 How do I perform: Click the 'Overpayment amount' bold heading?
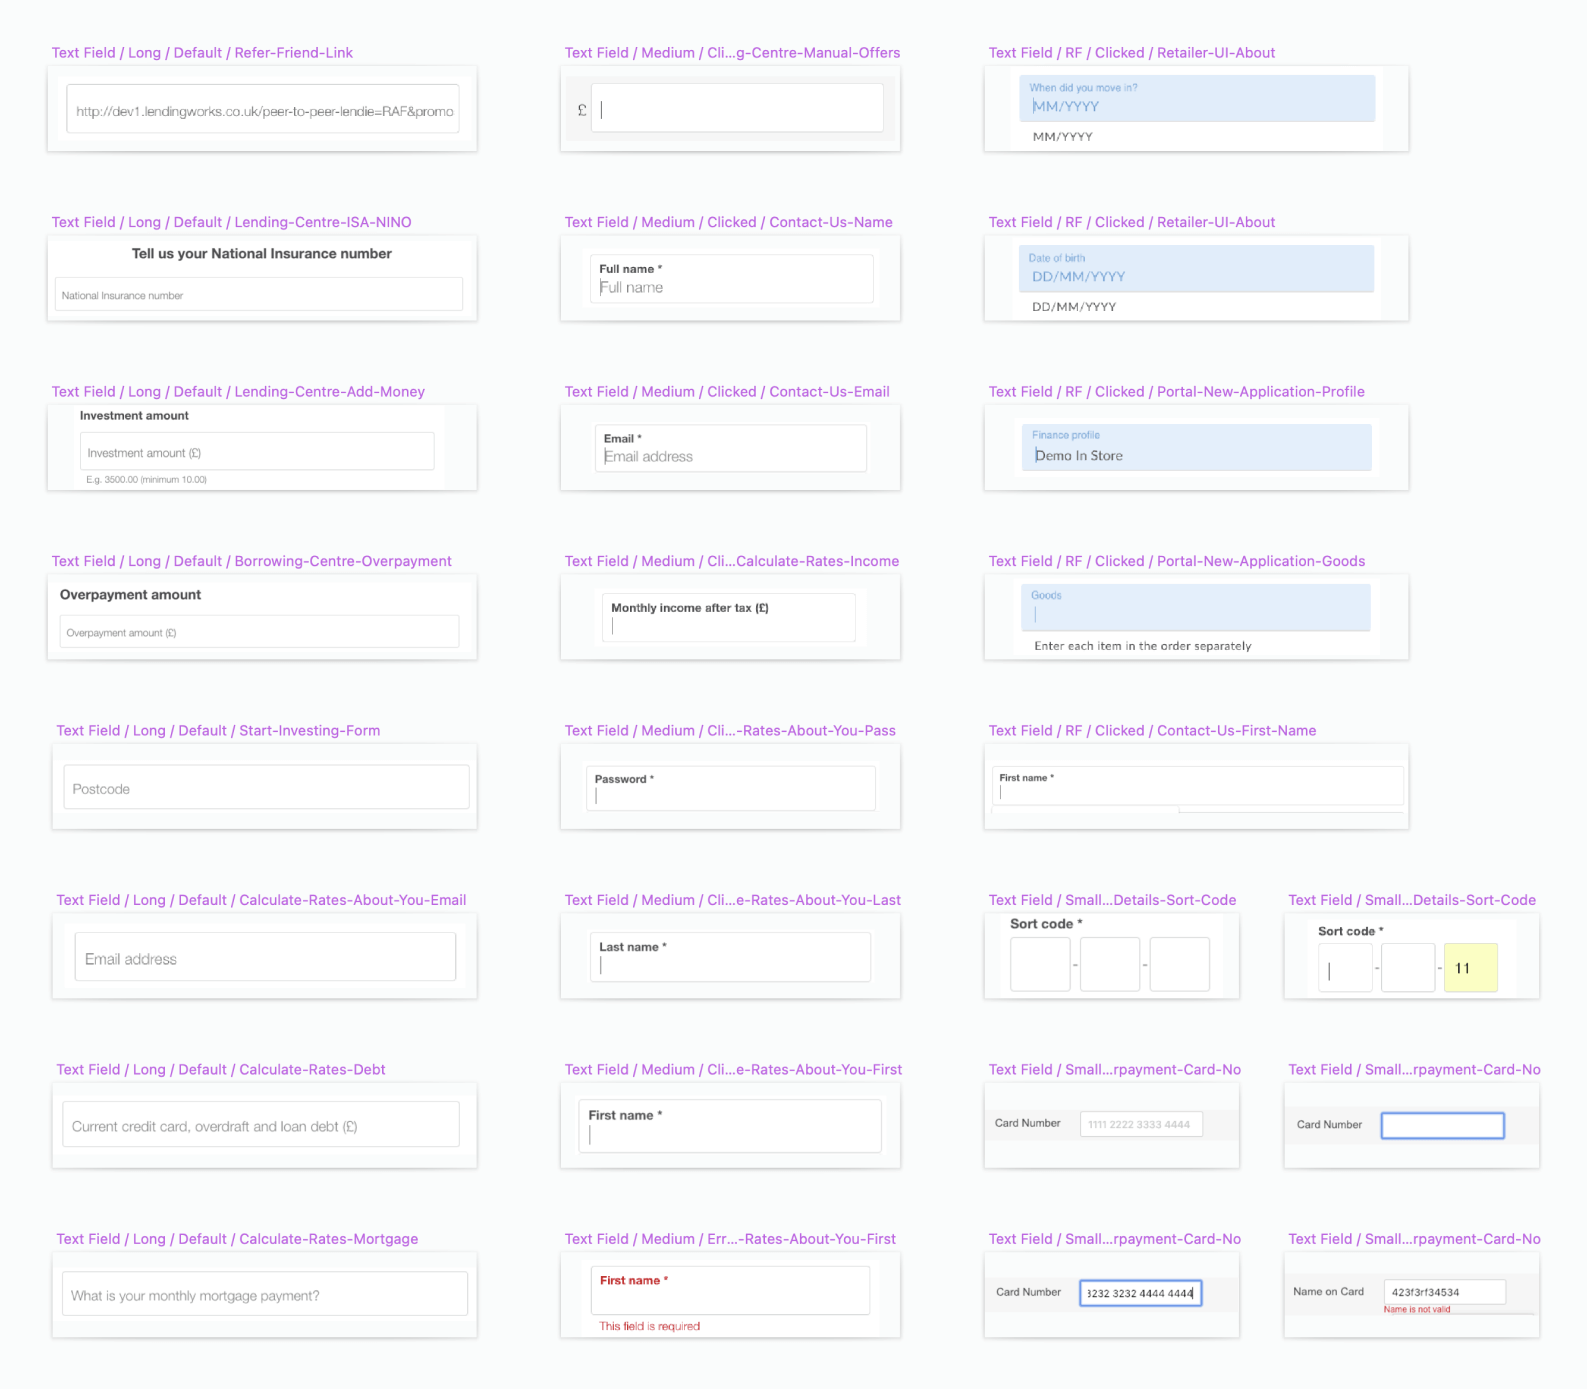[131, 595]
